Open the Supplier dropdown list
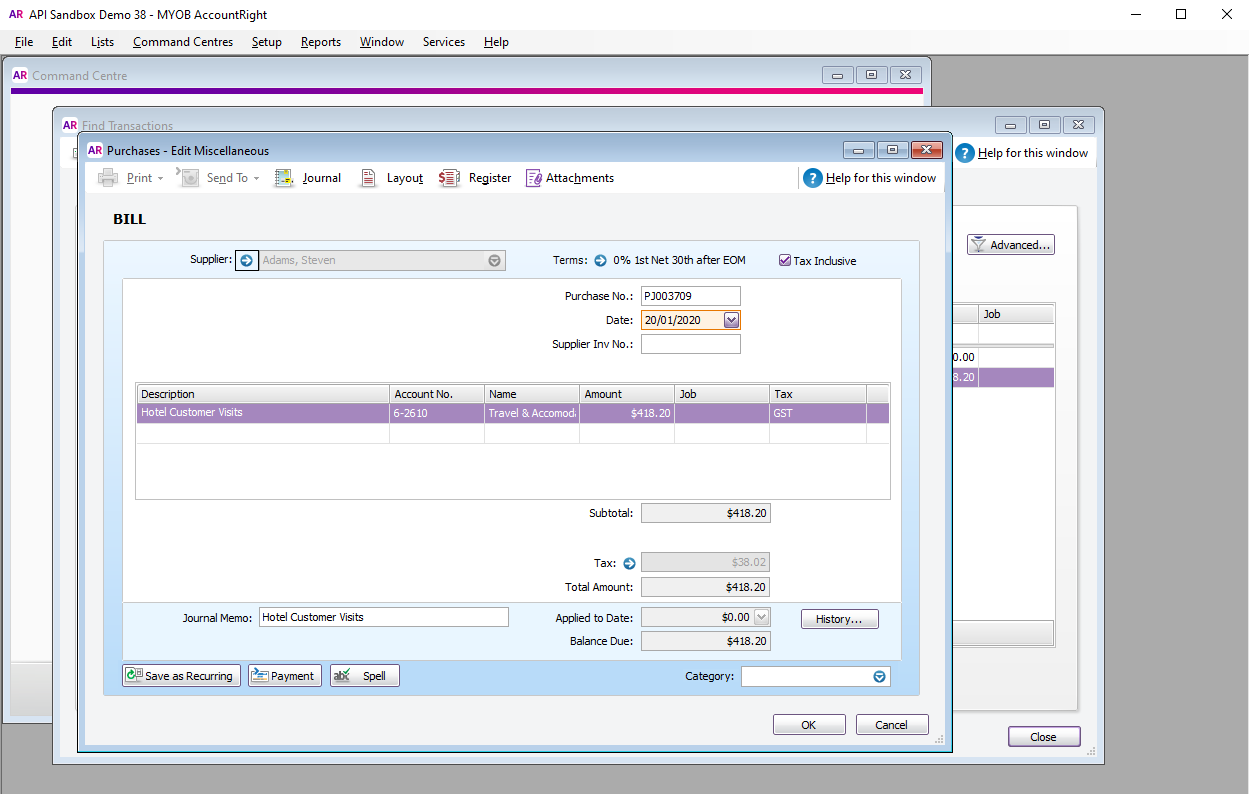 coord(494,260)
